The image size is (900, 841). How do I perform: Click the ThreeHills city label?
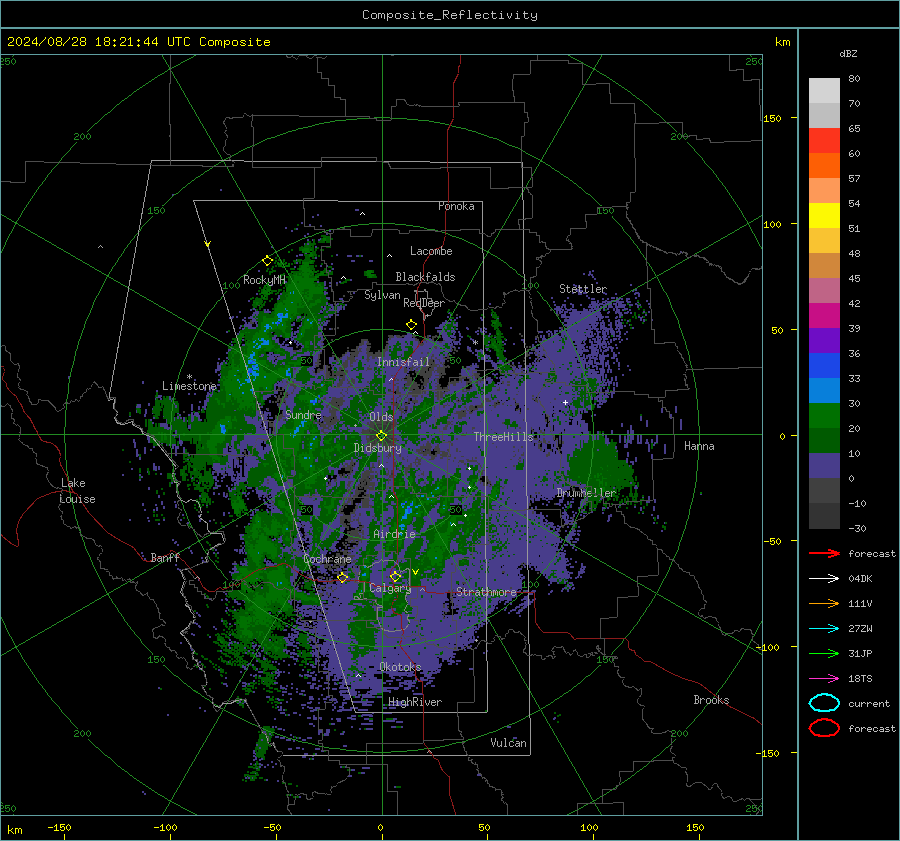pos(503,437)
